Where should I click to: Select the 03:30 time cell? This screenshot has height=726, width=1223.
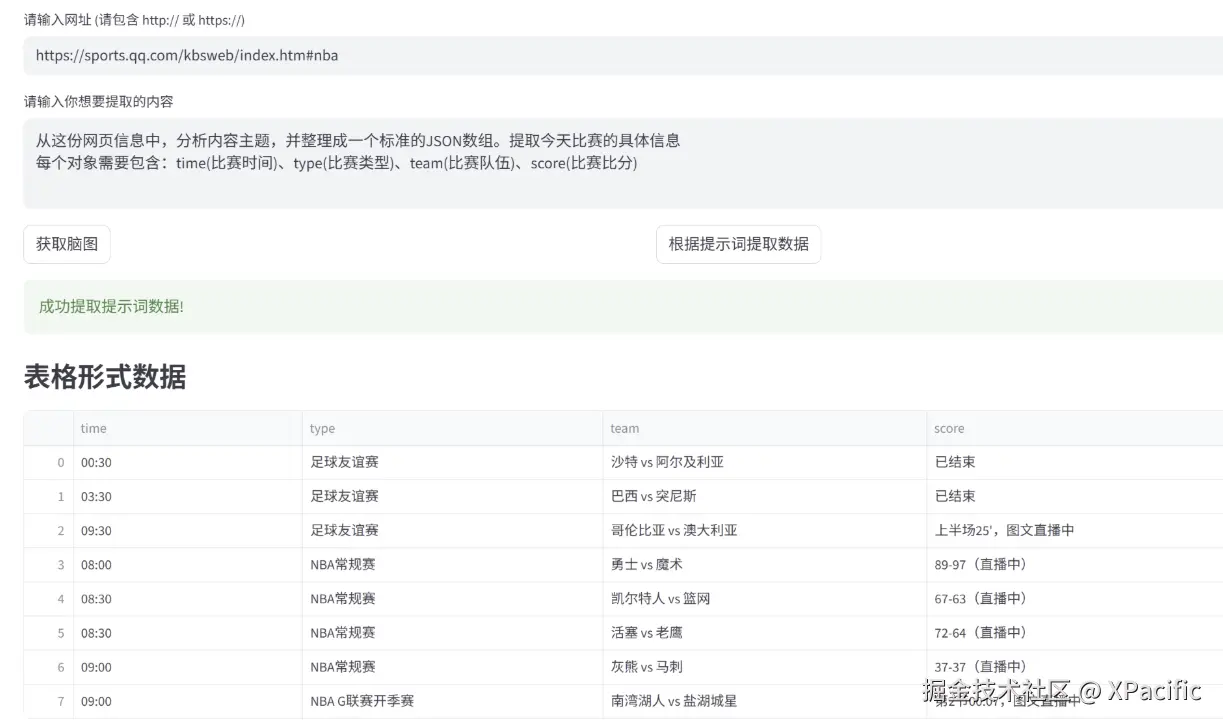pyautogui.click(x=188, y=496)
